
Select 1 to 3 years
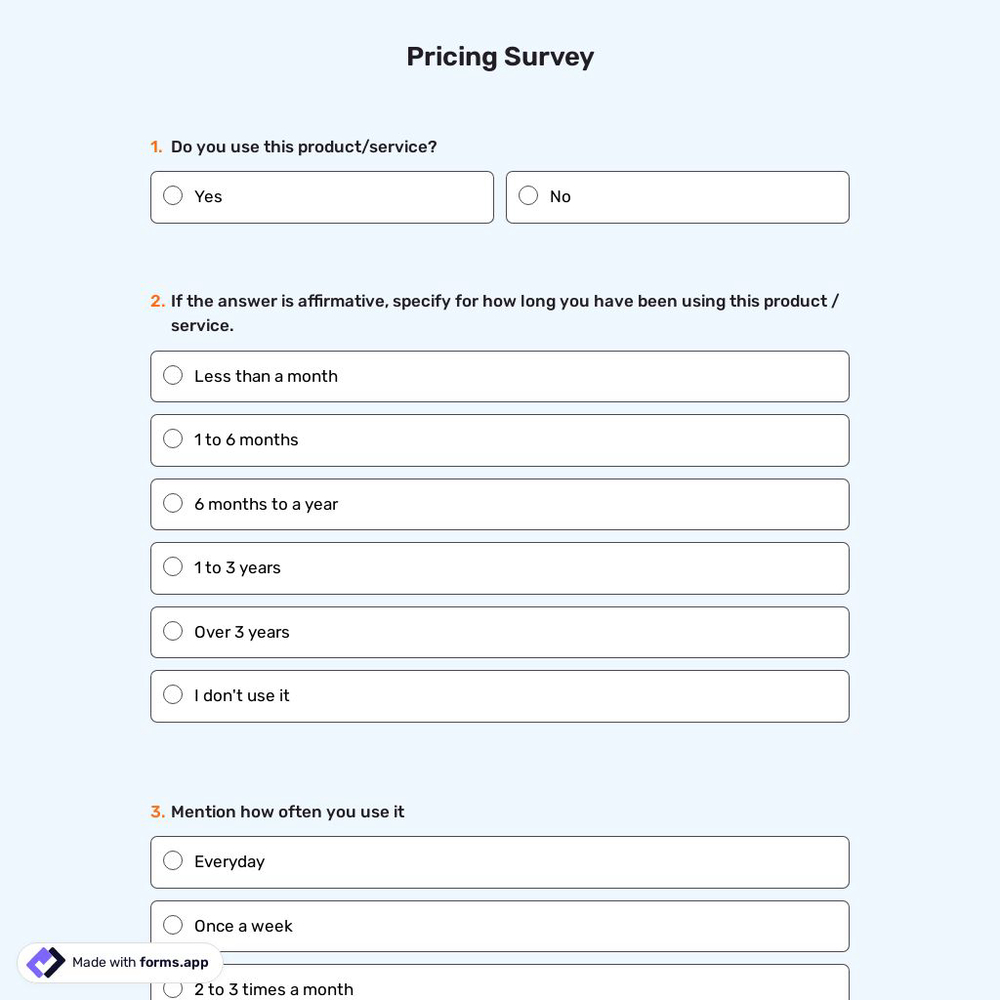(172, 567)
